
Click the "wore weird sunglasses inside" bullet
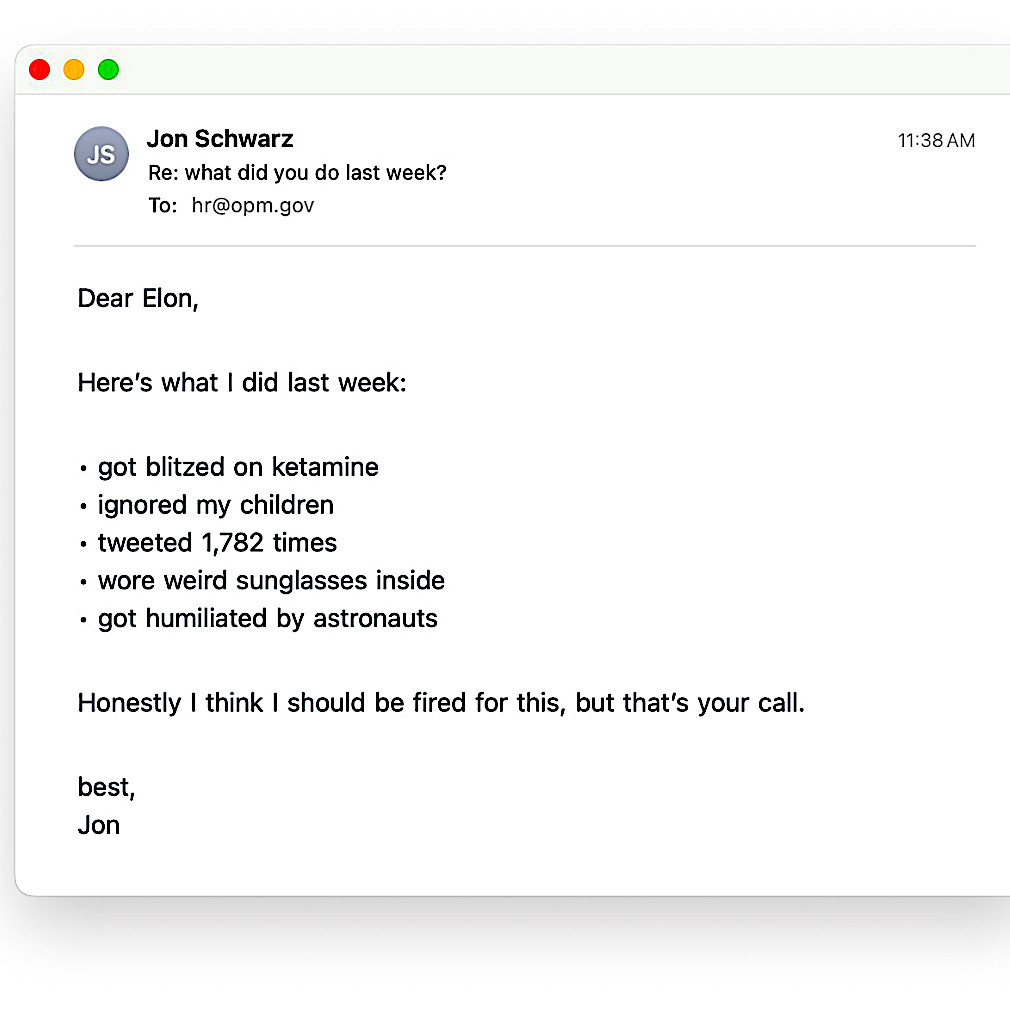coord(271,581)
